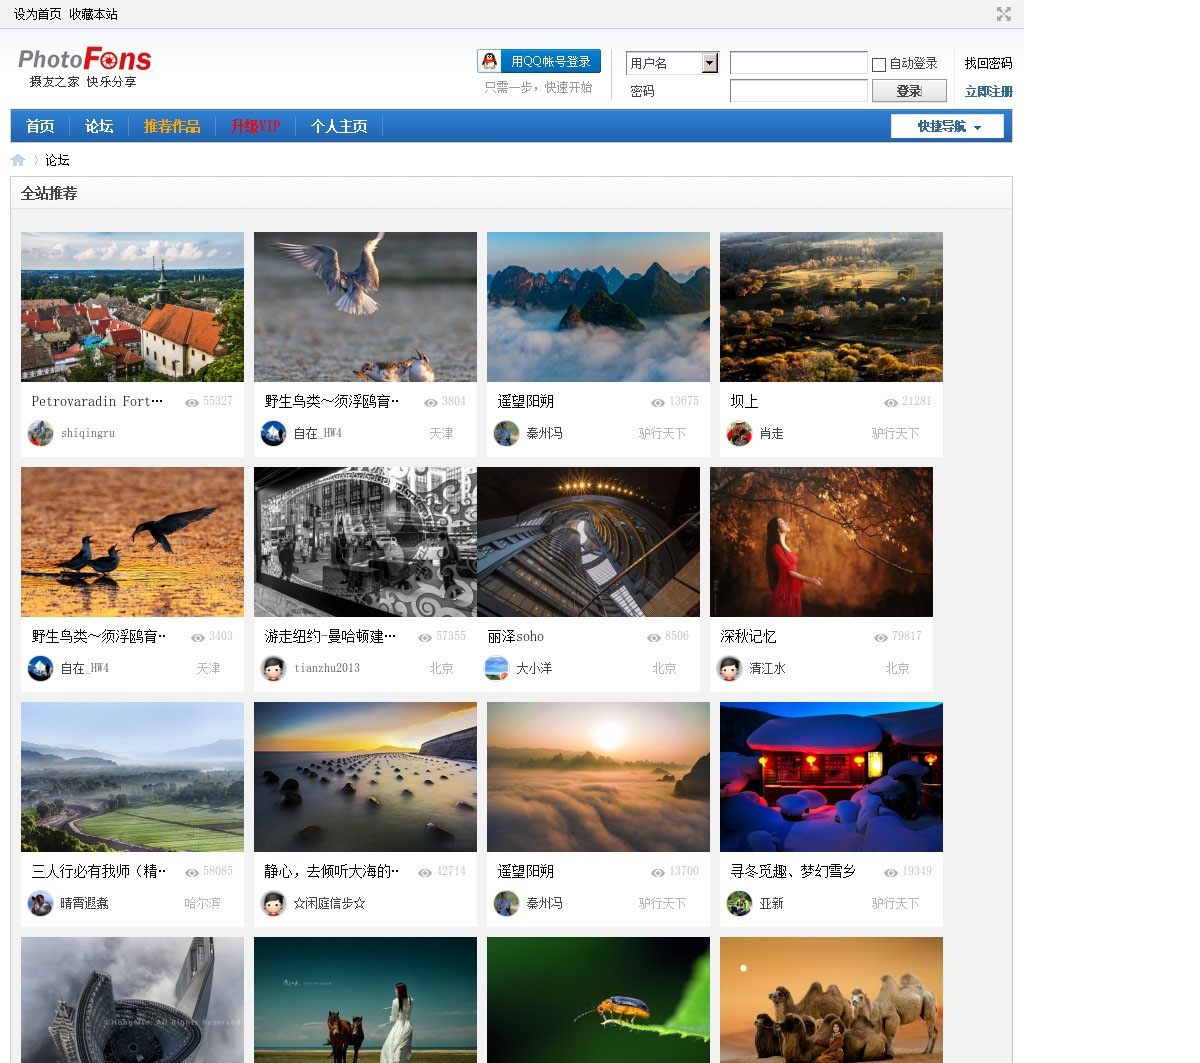The image size is (1200, 1063).
Task: Click the PhotoFans site logo
Action: coord(84,67)
